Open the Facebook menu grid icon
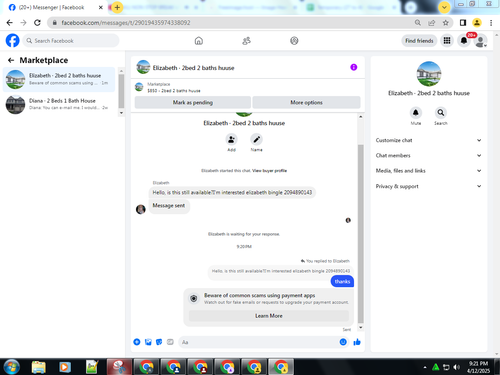The height and width of the screenshot is (375, 500). [x=447, y=41]
